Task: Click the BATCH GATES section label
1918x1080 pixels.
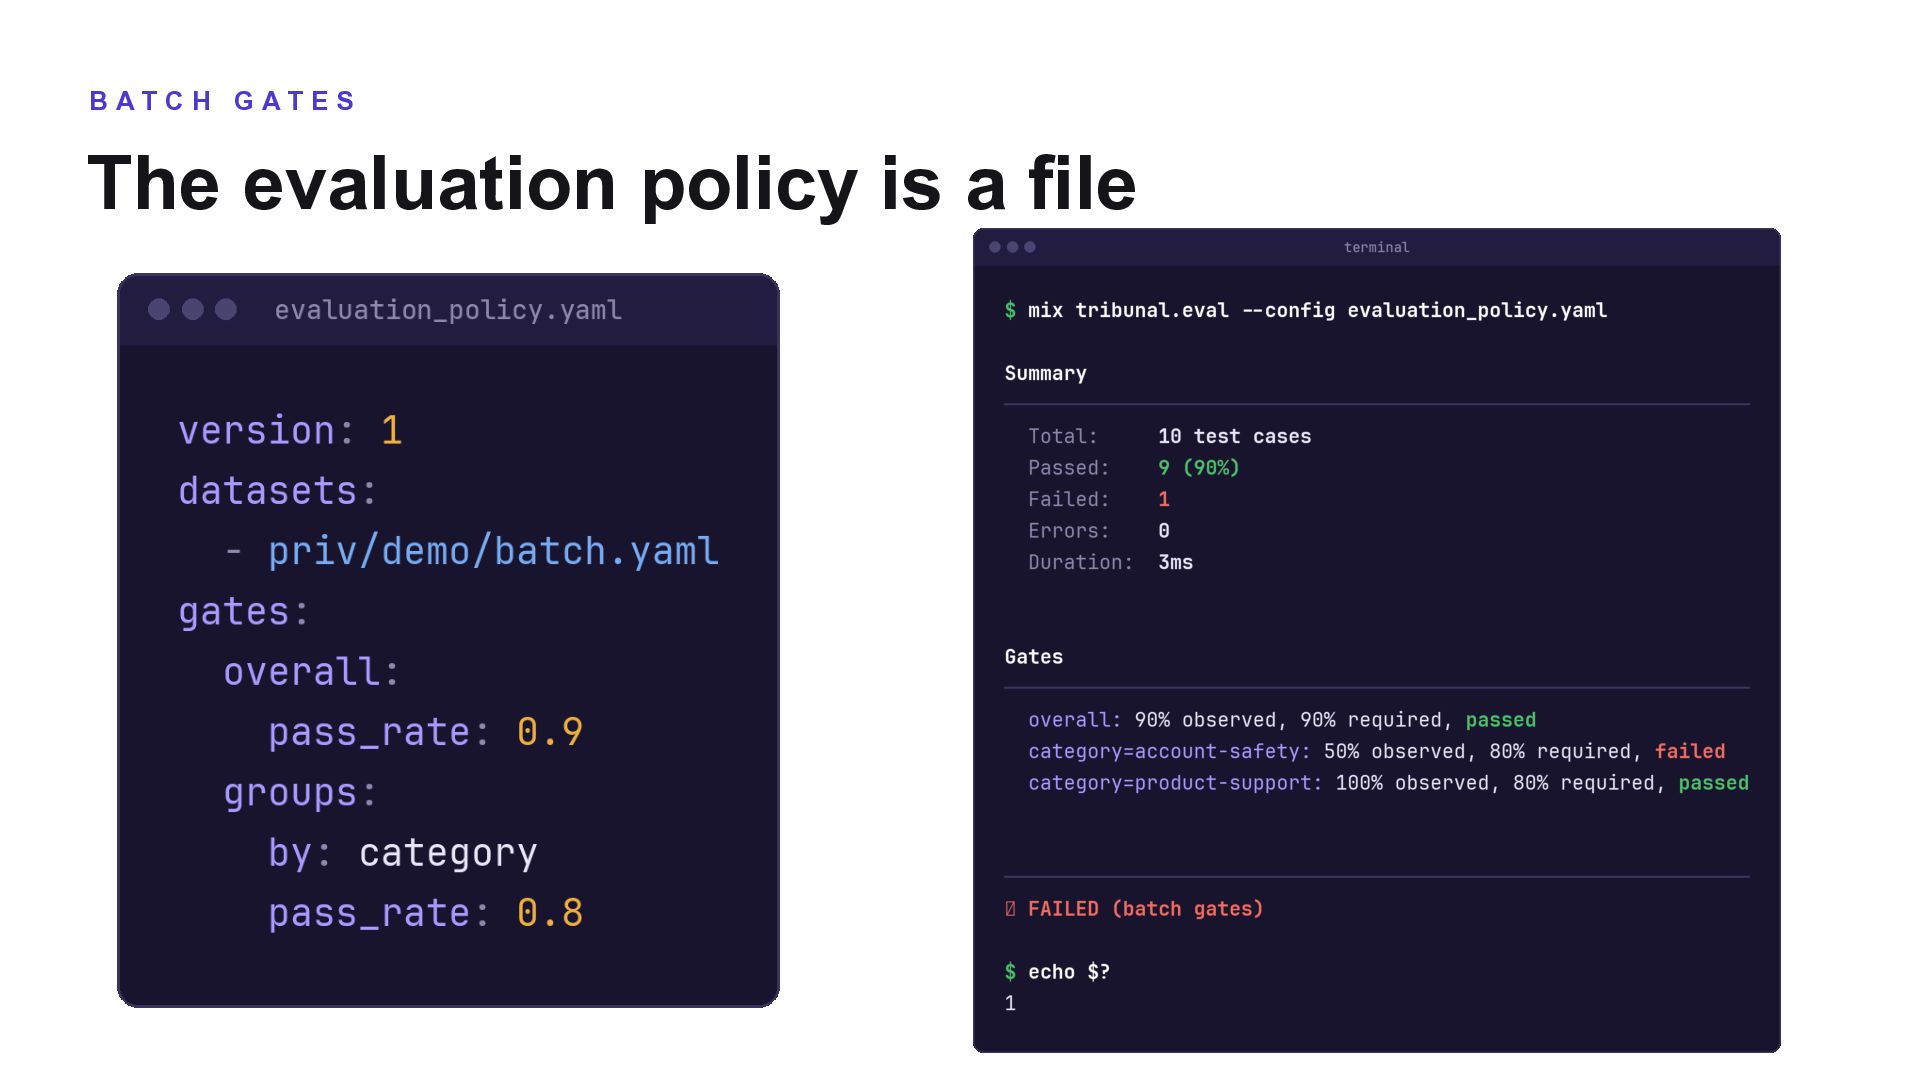Action: [222, 101]
